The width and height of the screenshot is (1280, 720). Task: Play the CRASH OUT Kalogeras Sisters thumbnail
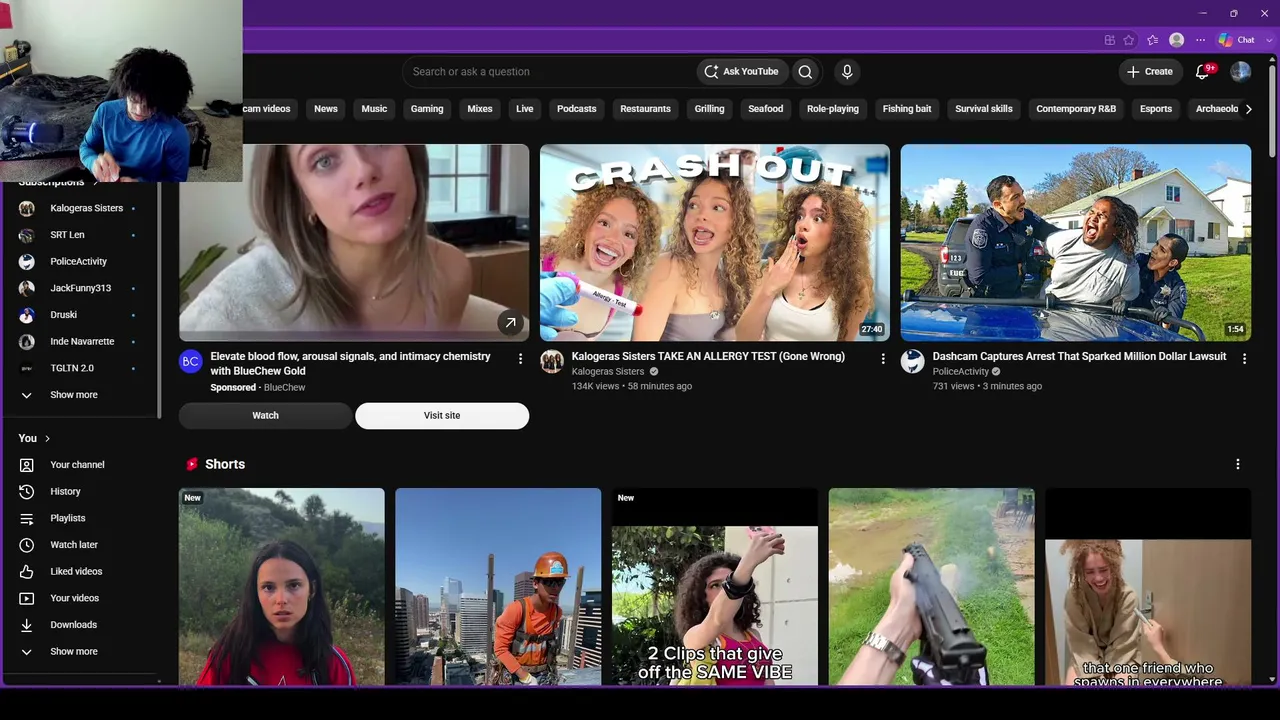[x=715, y=243]
